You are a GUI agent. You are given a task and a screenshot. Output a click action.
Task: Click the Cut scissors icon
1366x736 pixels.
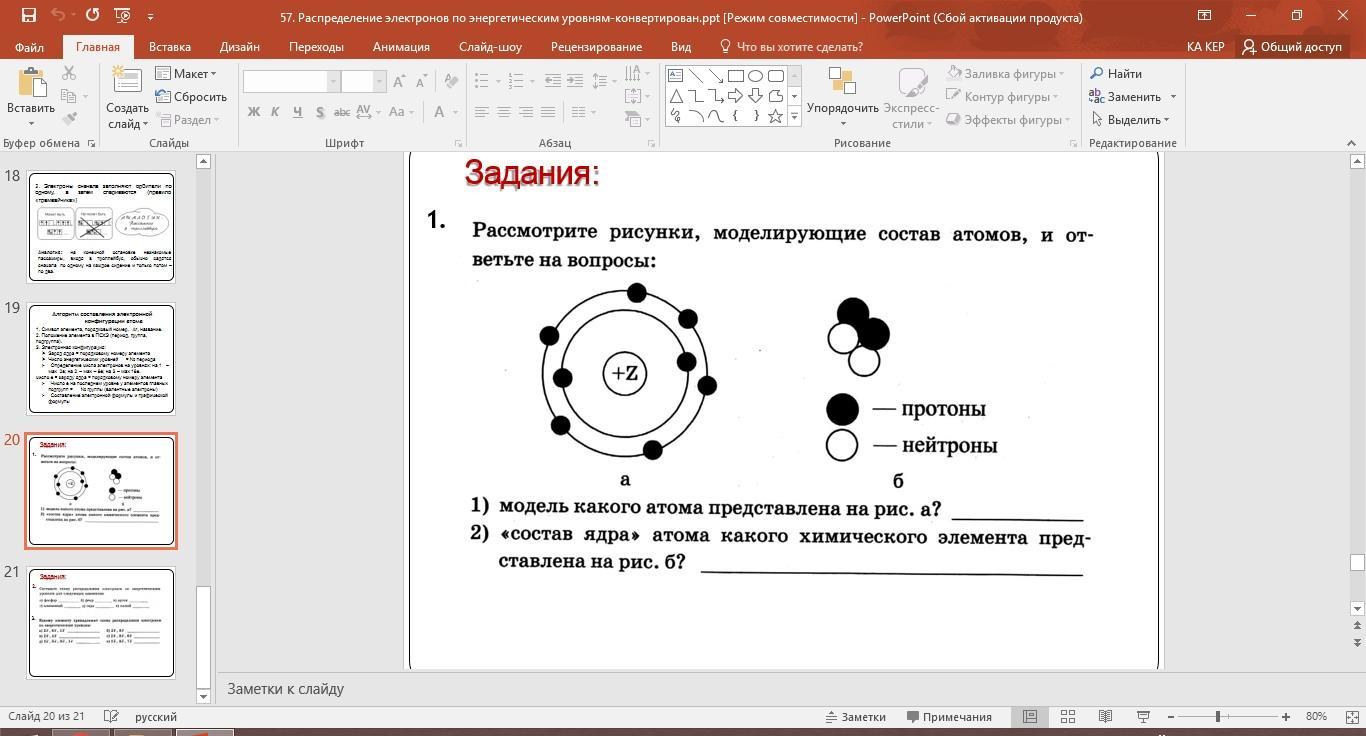pos(69,73)
